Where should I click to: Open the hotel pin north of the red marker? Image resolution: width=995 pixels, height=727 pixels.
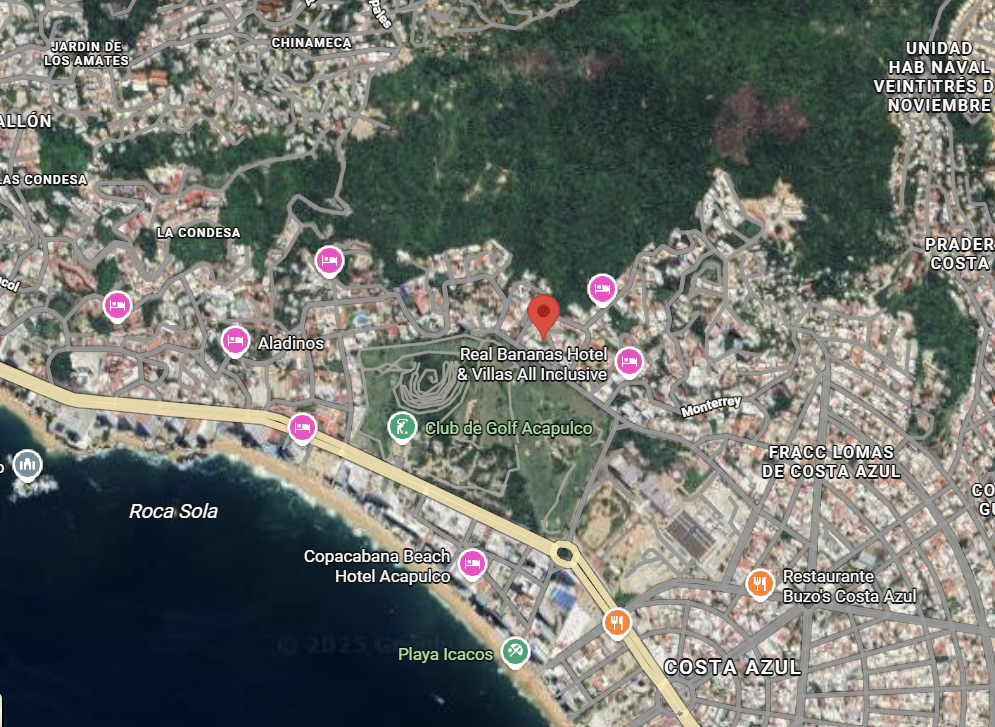pos(602,290)
